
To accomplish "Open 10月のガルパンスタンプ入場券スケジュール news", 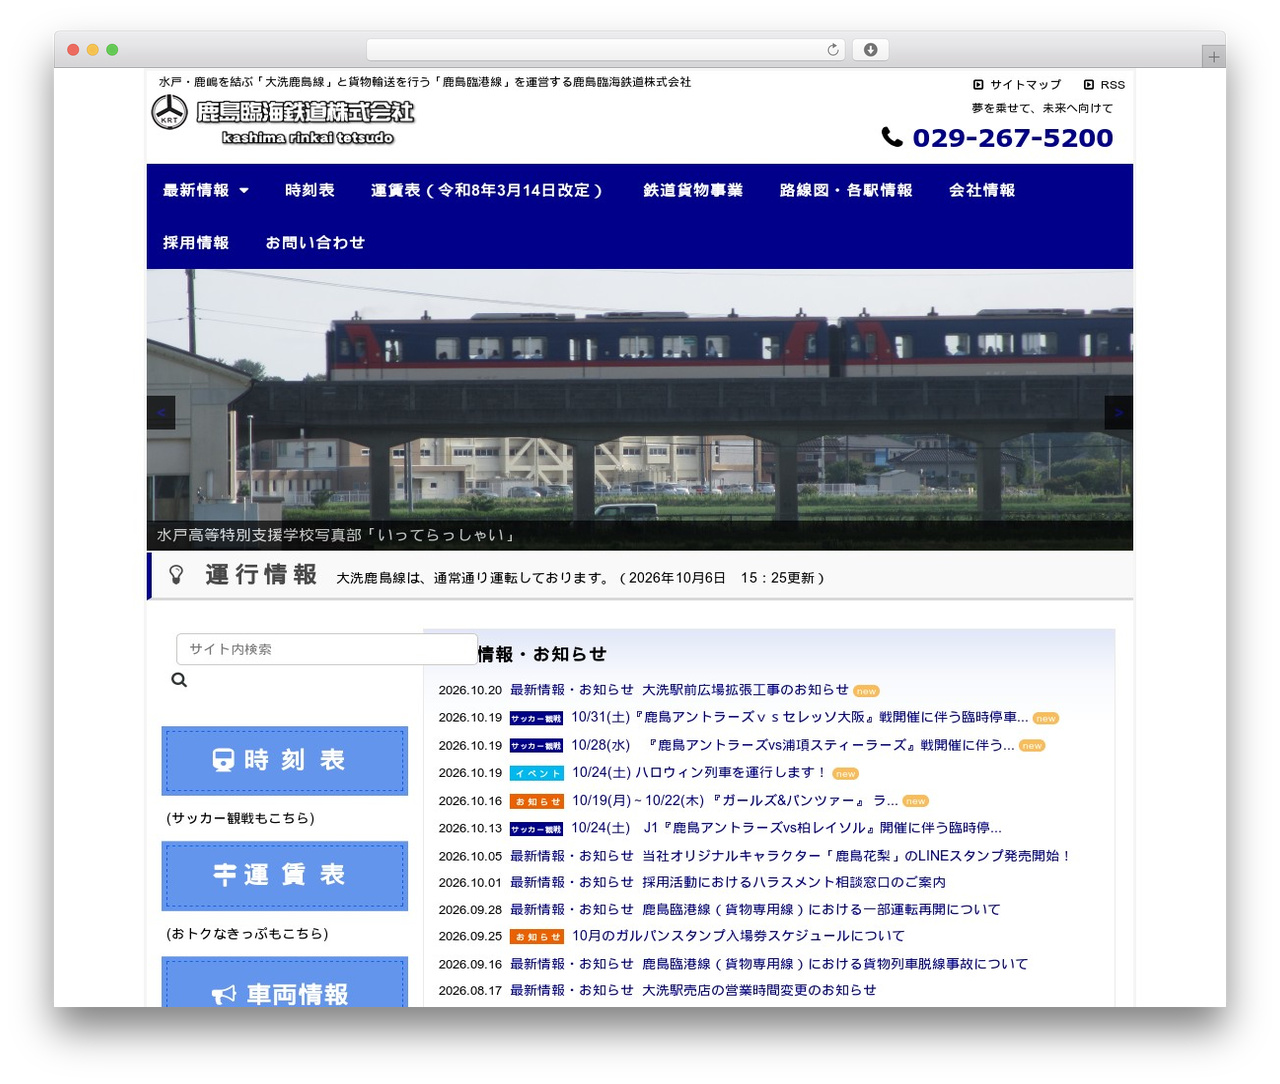I will [738, 936].
